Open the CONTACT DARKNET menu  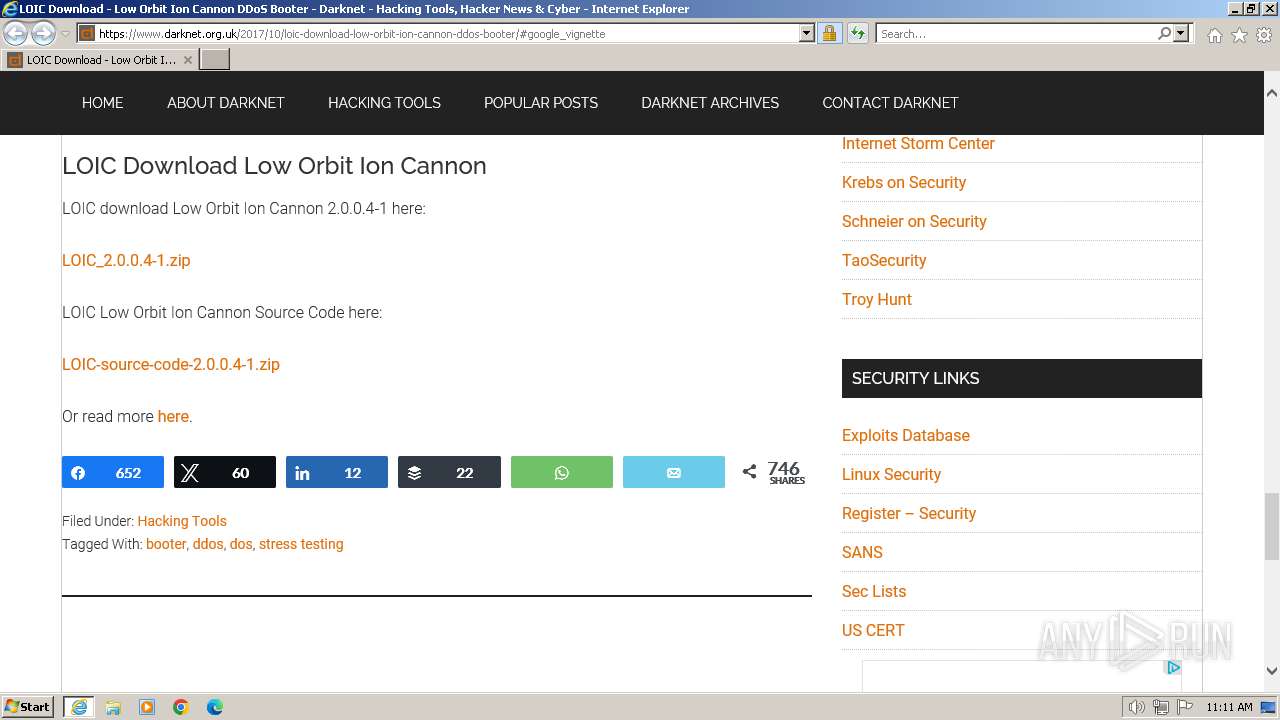click(890, 103)
